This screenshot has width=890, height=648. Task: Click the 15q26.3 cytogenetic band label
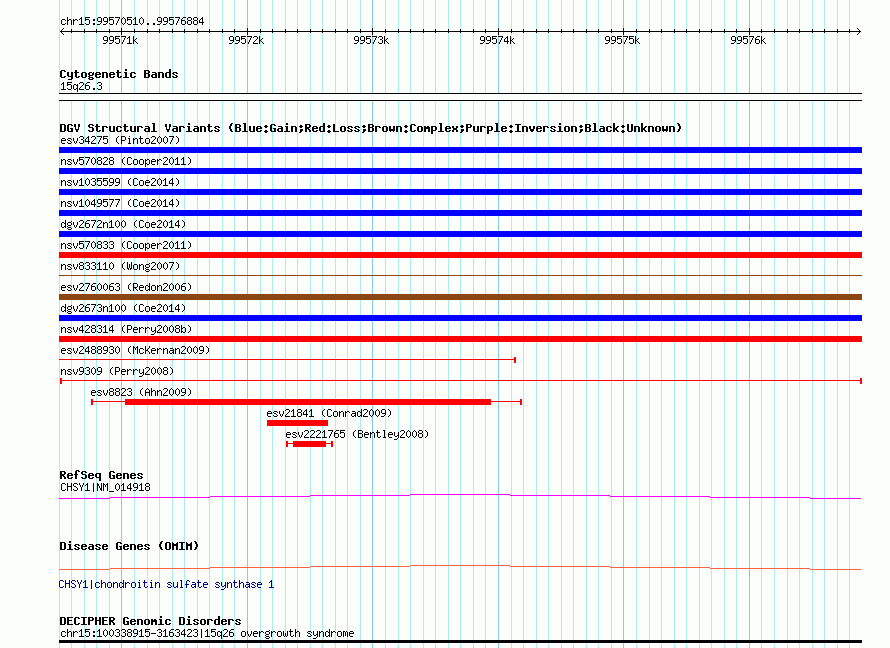point(81,86)
